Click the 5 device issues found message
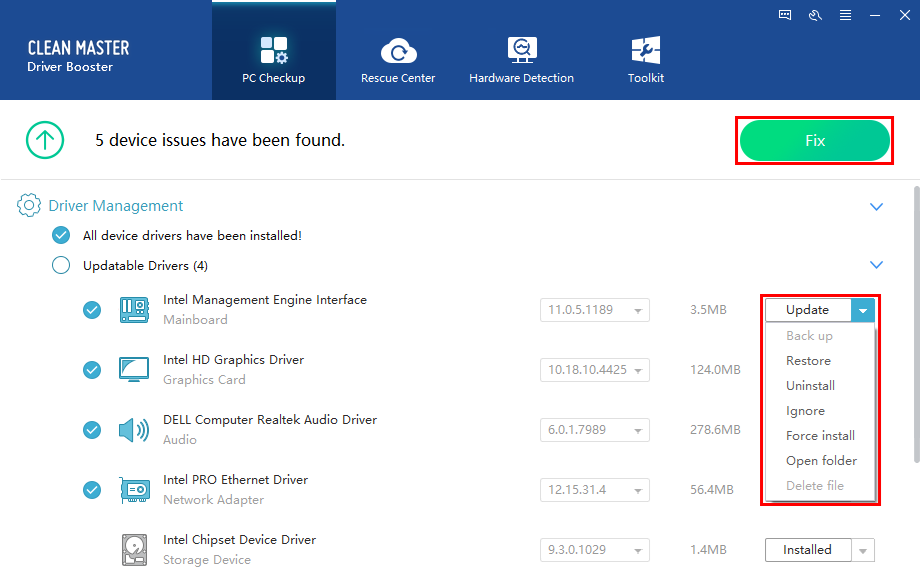Image resolution: width=920 pixels, height=580 pixels. tap(220, 140)
